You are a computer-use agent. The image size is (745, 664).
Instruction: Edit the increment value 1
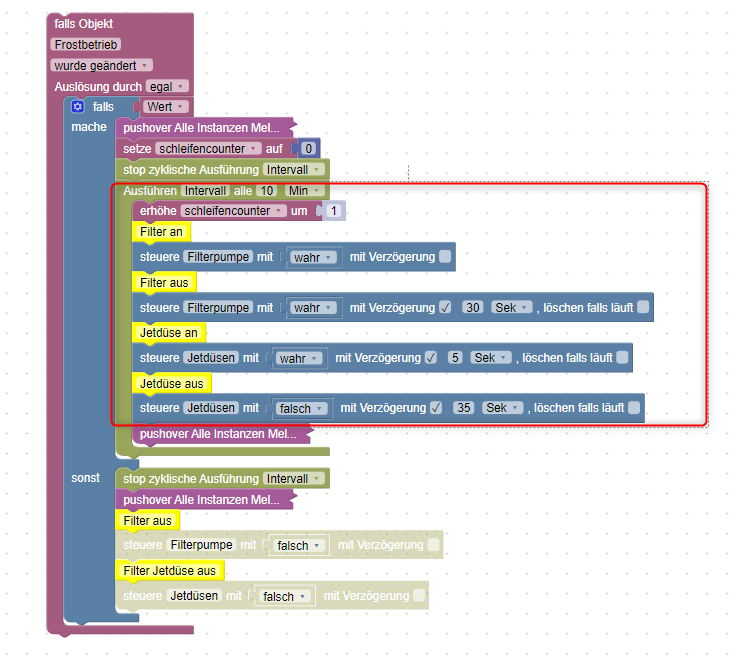coord(334,211)
